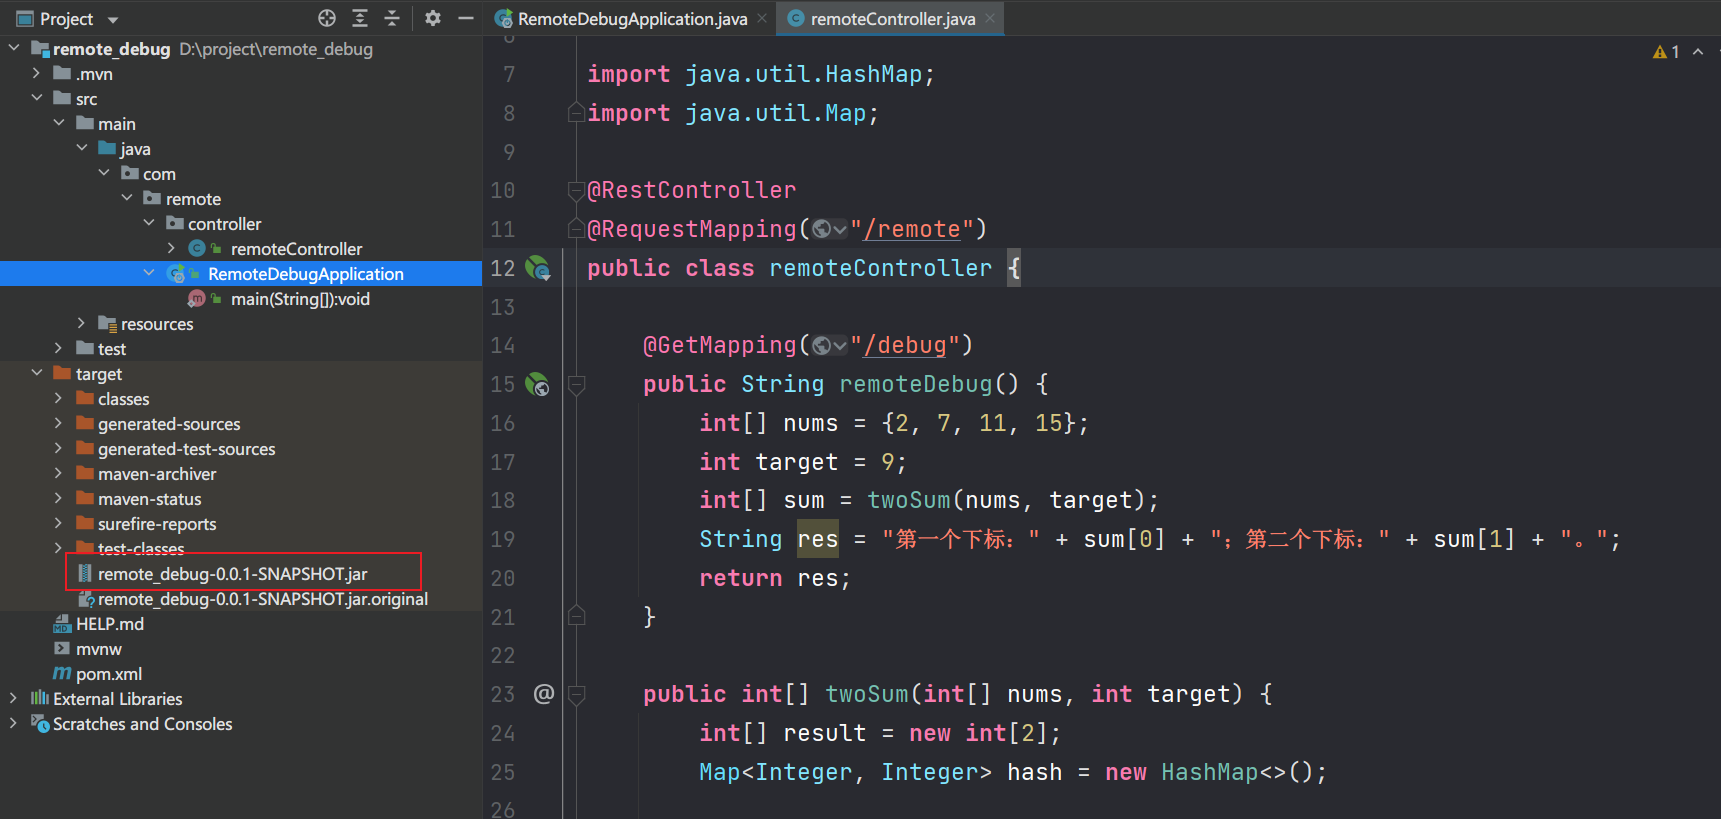Click the Collapse All icon in Project panel

tap(392, 18)
